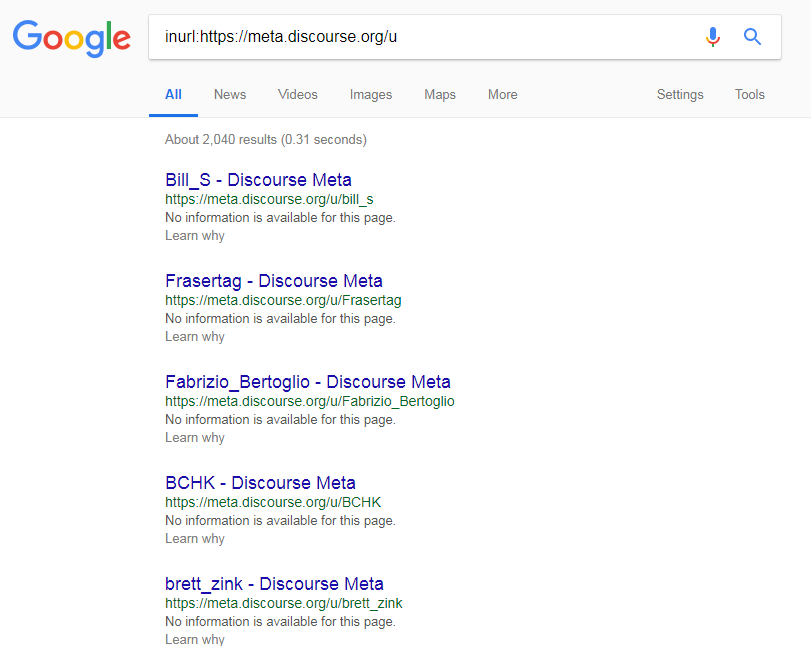The height and width of the screenshot is (646, 811).
Task: Open search Tools options
Action: pos(750,95)
